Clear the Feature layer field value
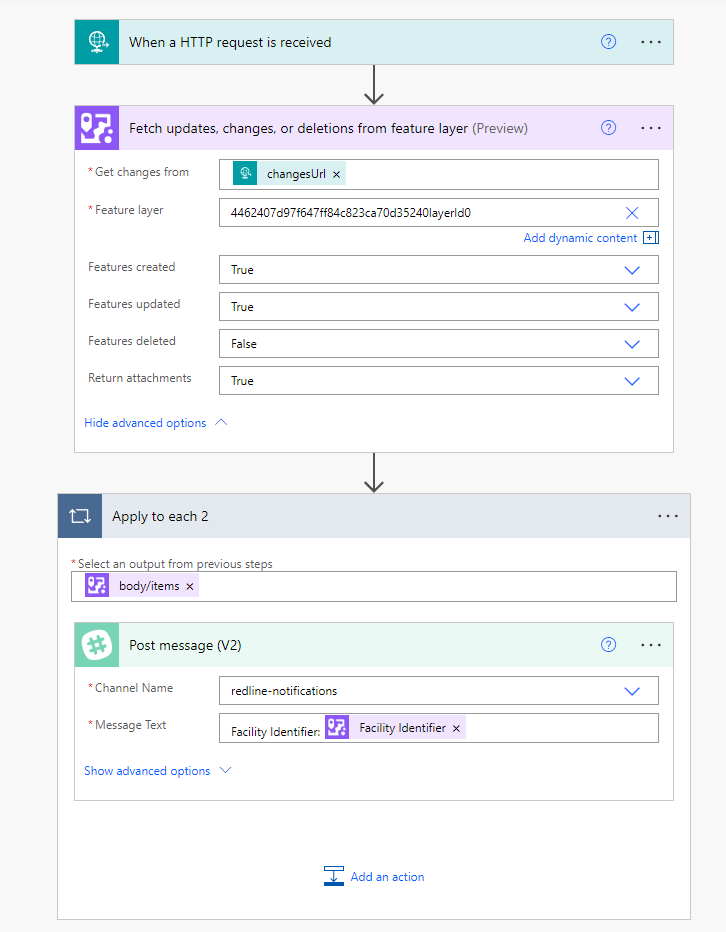The height and width of the screenshot is (932, 726). [632, 212]
